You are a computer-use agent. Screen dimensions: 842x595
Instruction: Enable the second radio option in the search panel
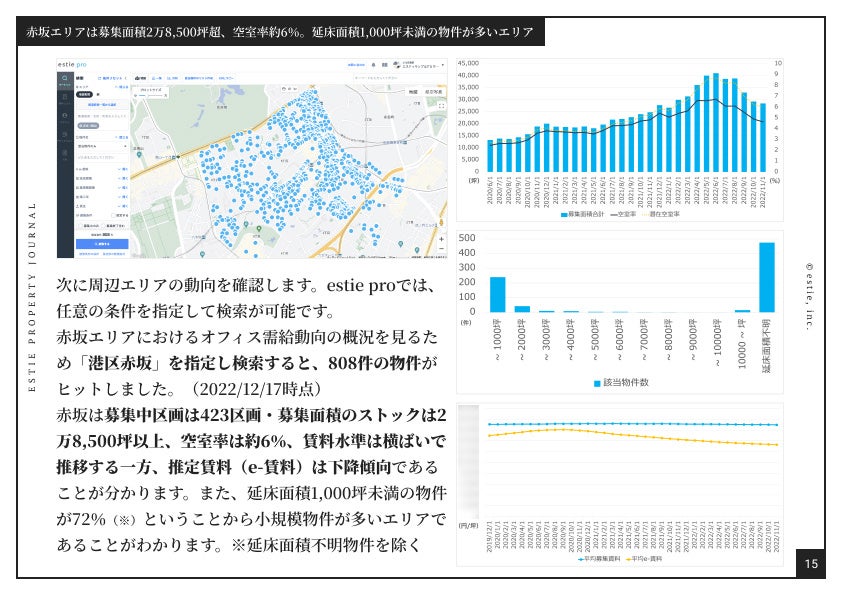[102, 224]
